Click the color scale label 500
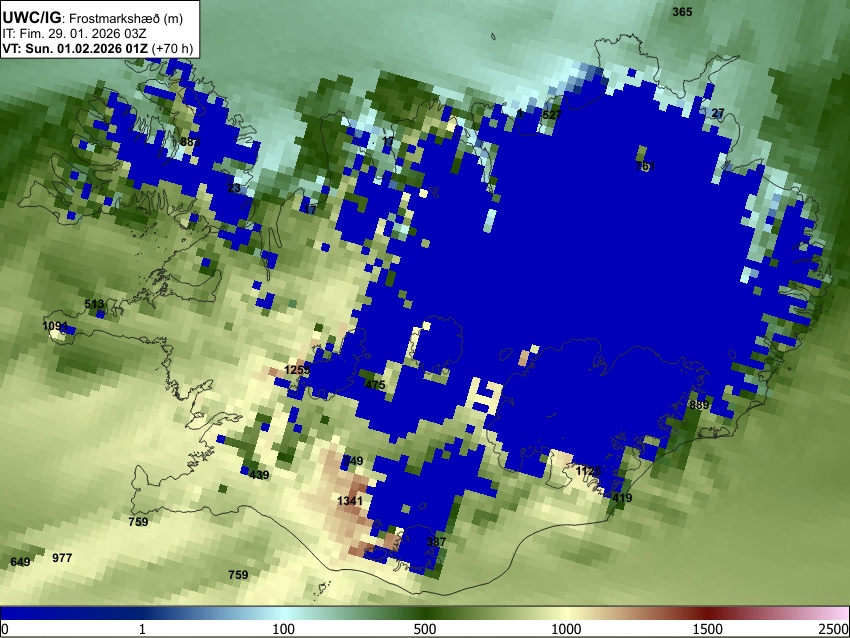Viewport: 850px width, 638px height. 424,629
